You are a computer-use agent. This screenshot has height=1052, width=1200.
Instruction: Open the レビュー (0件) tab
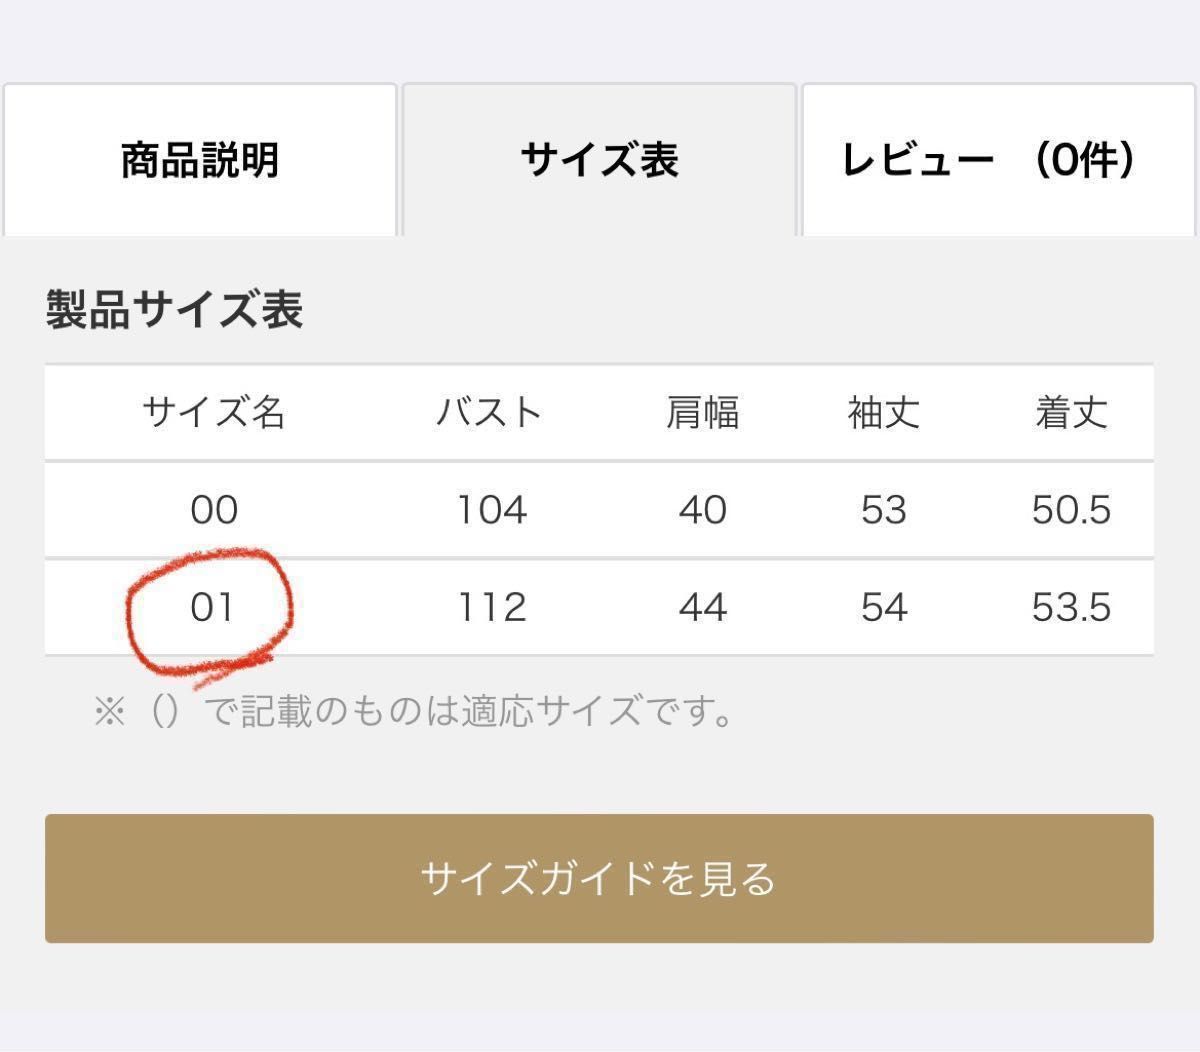click(998, 160)
